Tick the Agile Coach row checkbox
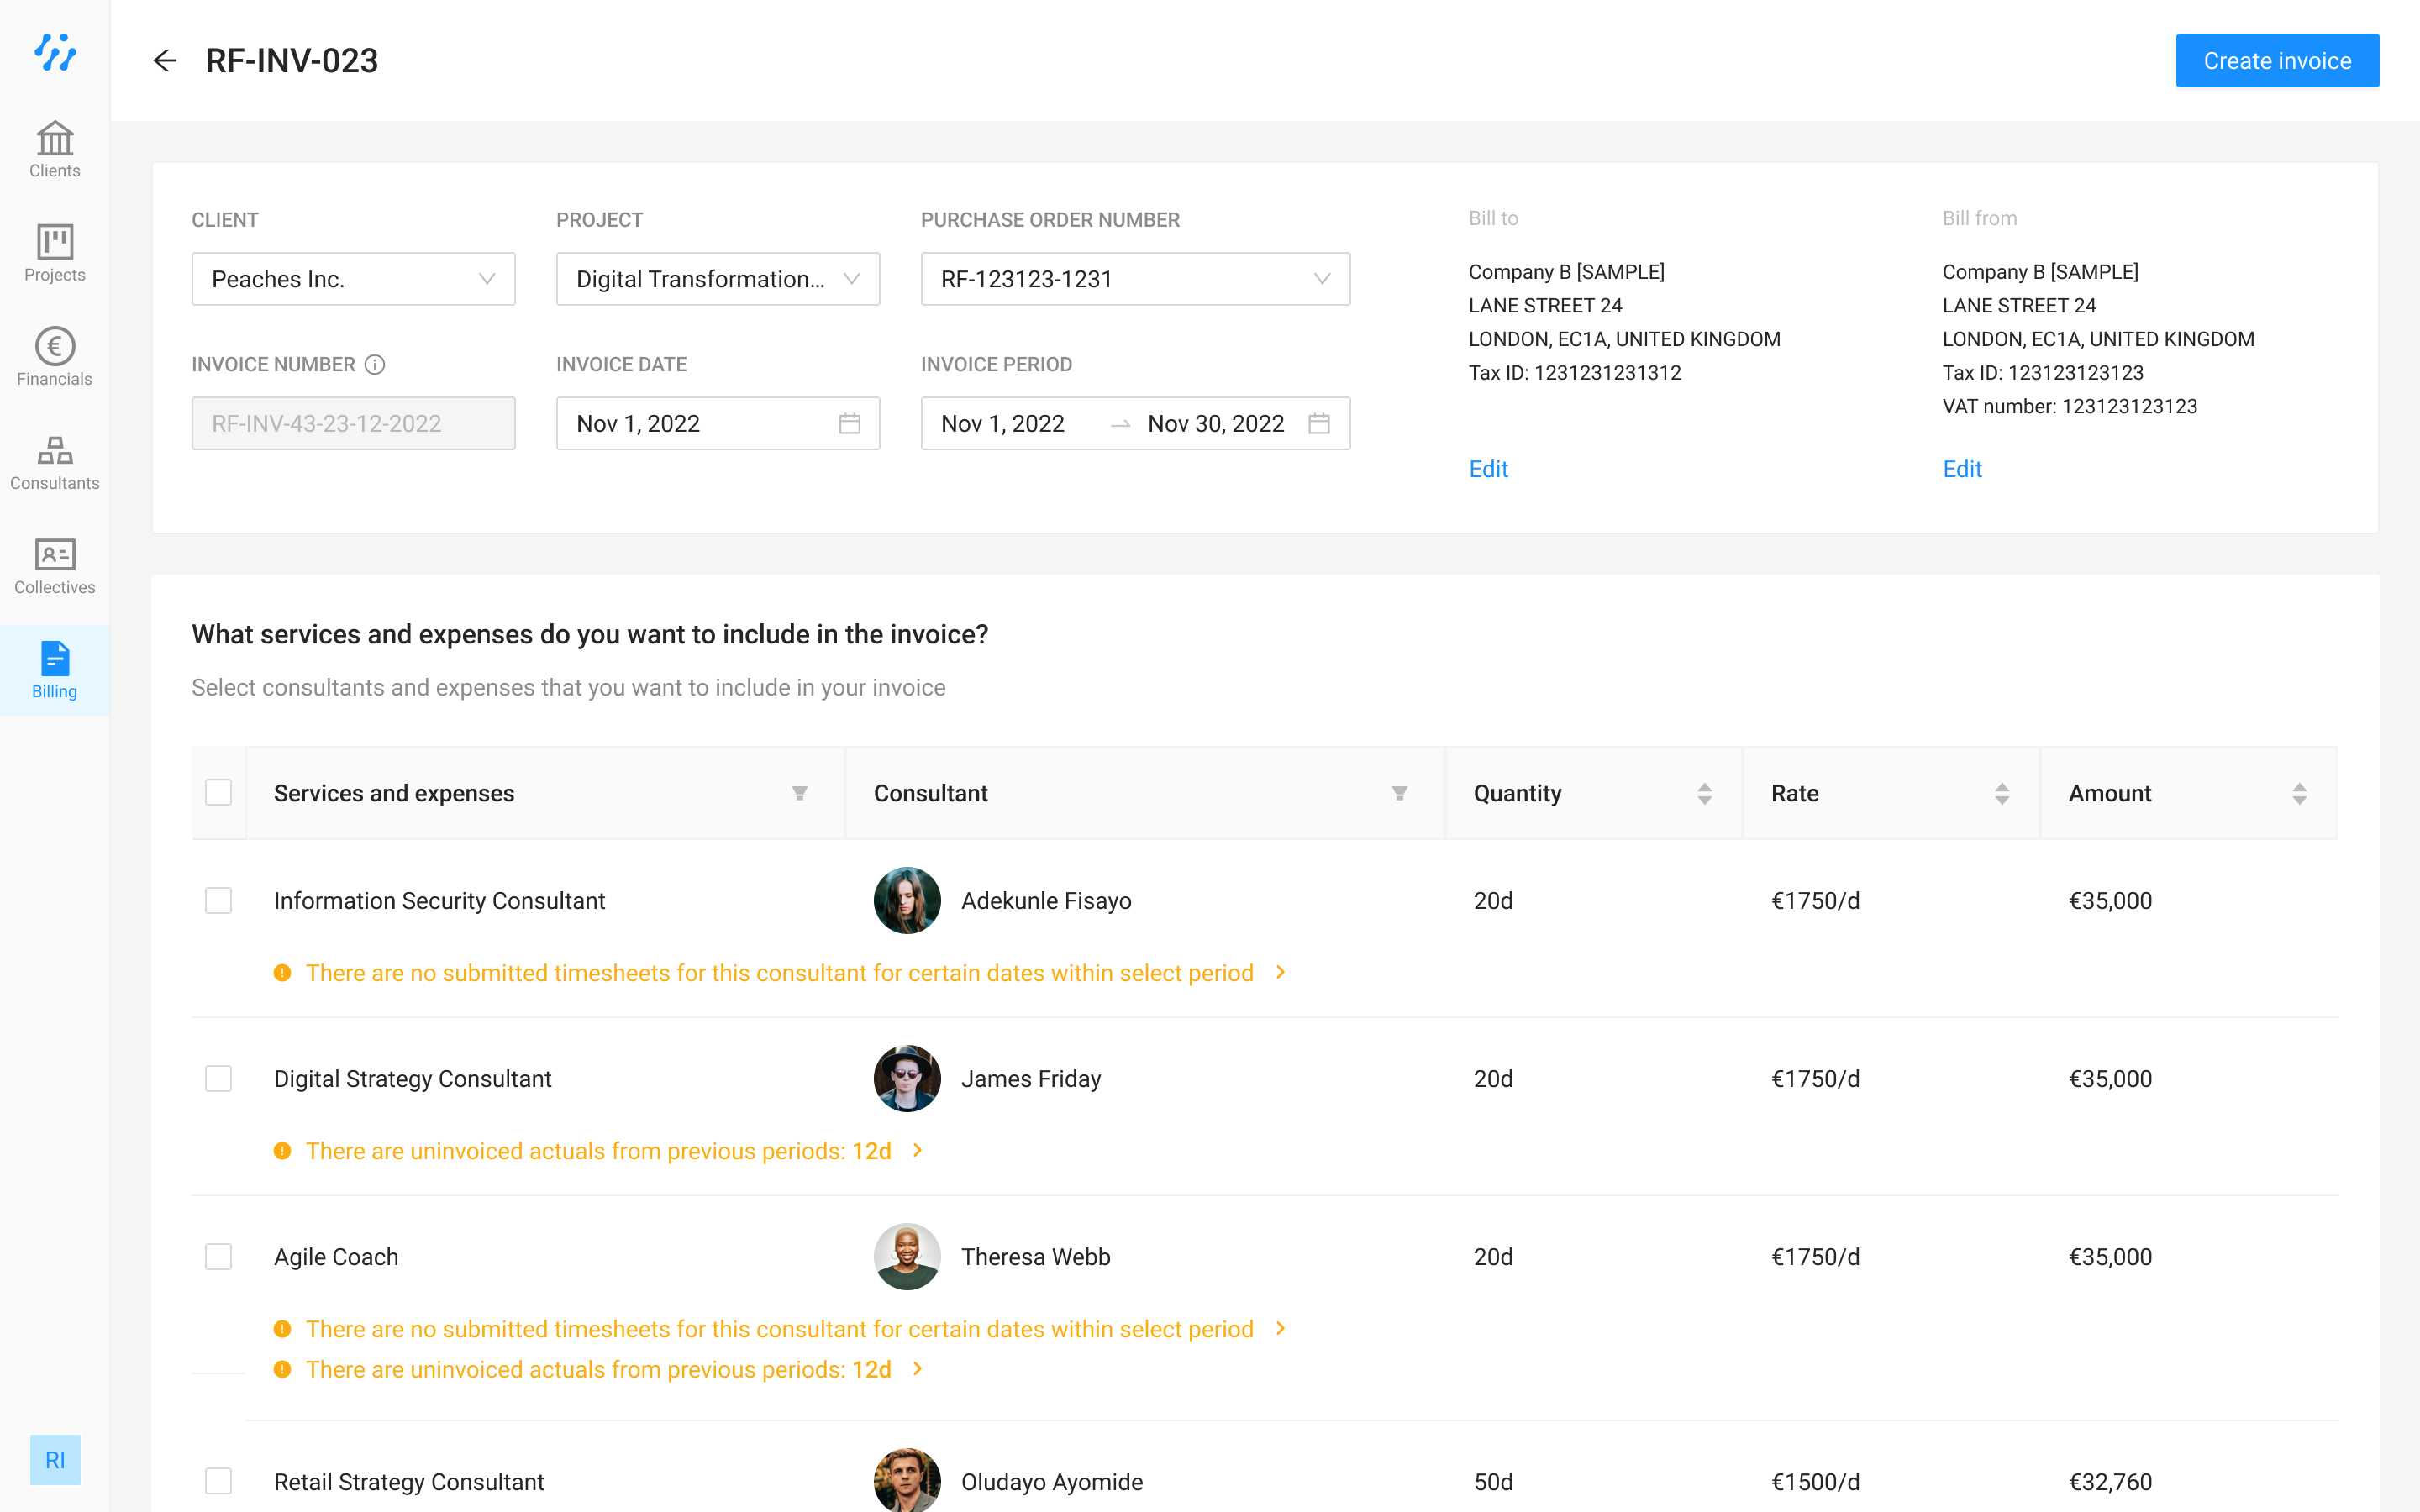 point(218,1256)
